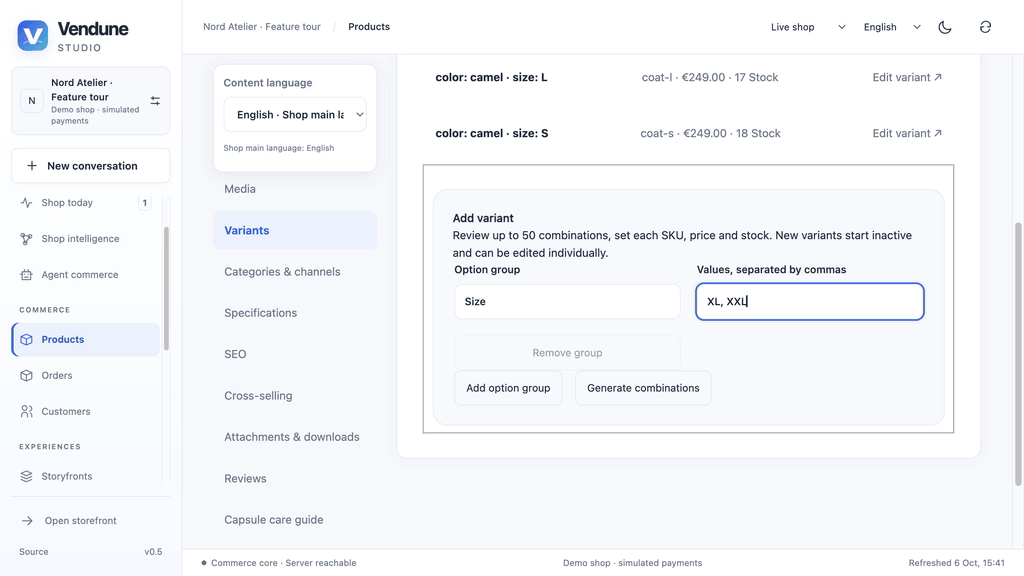Image resolution: width=1024 pixels, height=576 pixels.
Task: Open the English language dropdown
Action: [892, 27]
